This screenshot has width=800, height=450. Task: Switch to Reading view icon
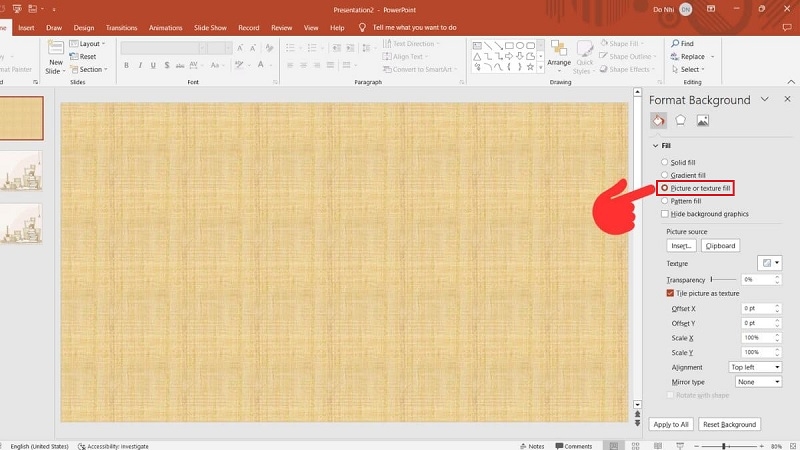pos(658,446)
